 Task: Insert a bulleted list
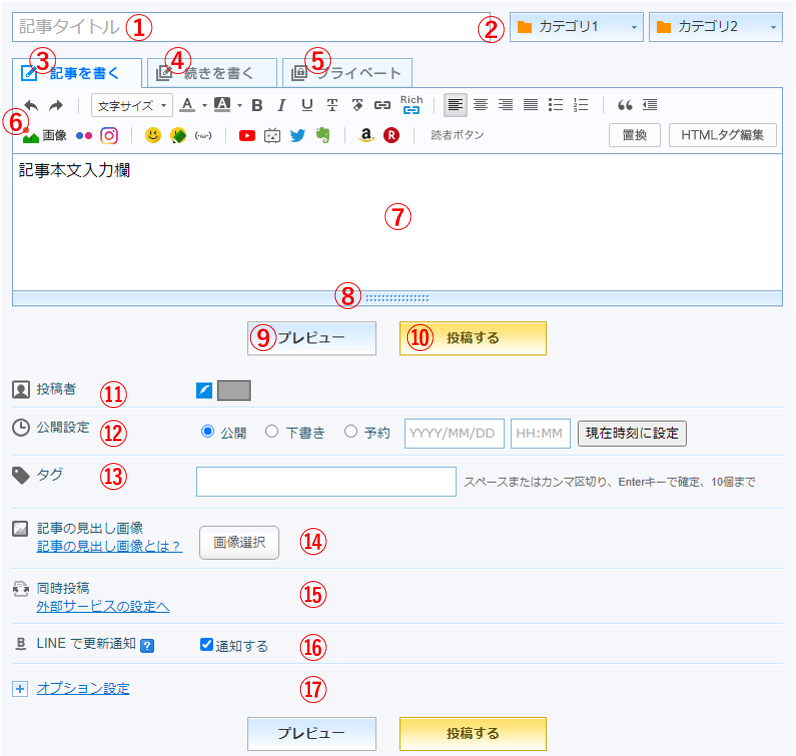coord(556,105)
